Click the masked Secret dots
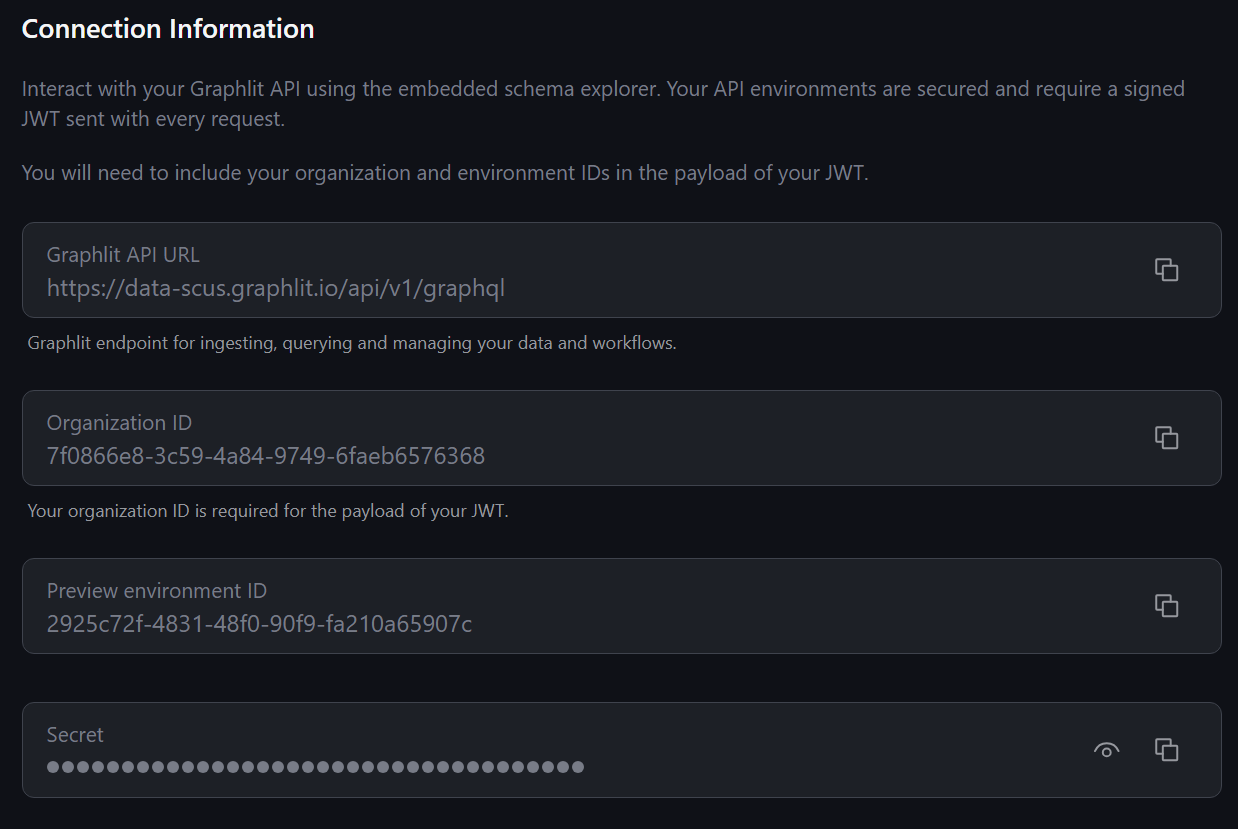The image size is (1238, 829). (315, 768)
